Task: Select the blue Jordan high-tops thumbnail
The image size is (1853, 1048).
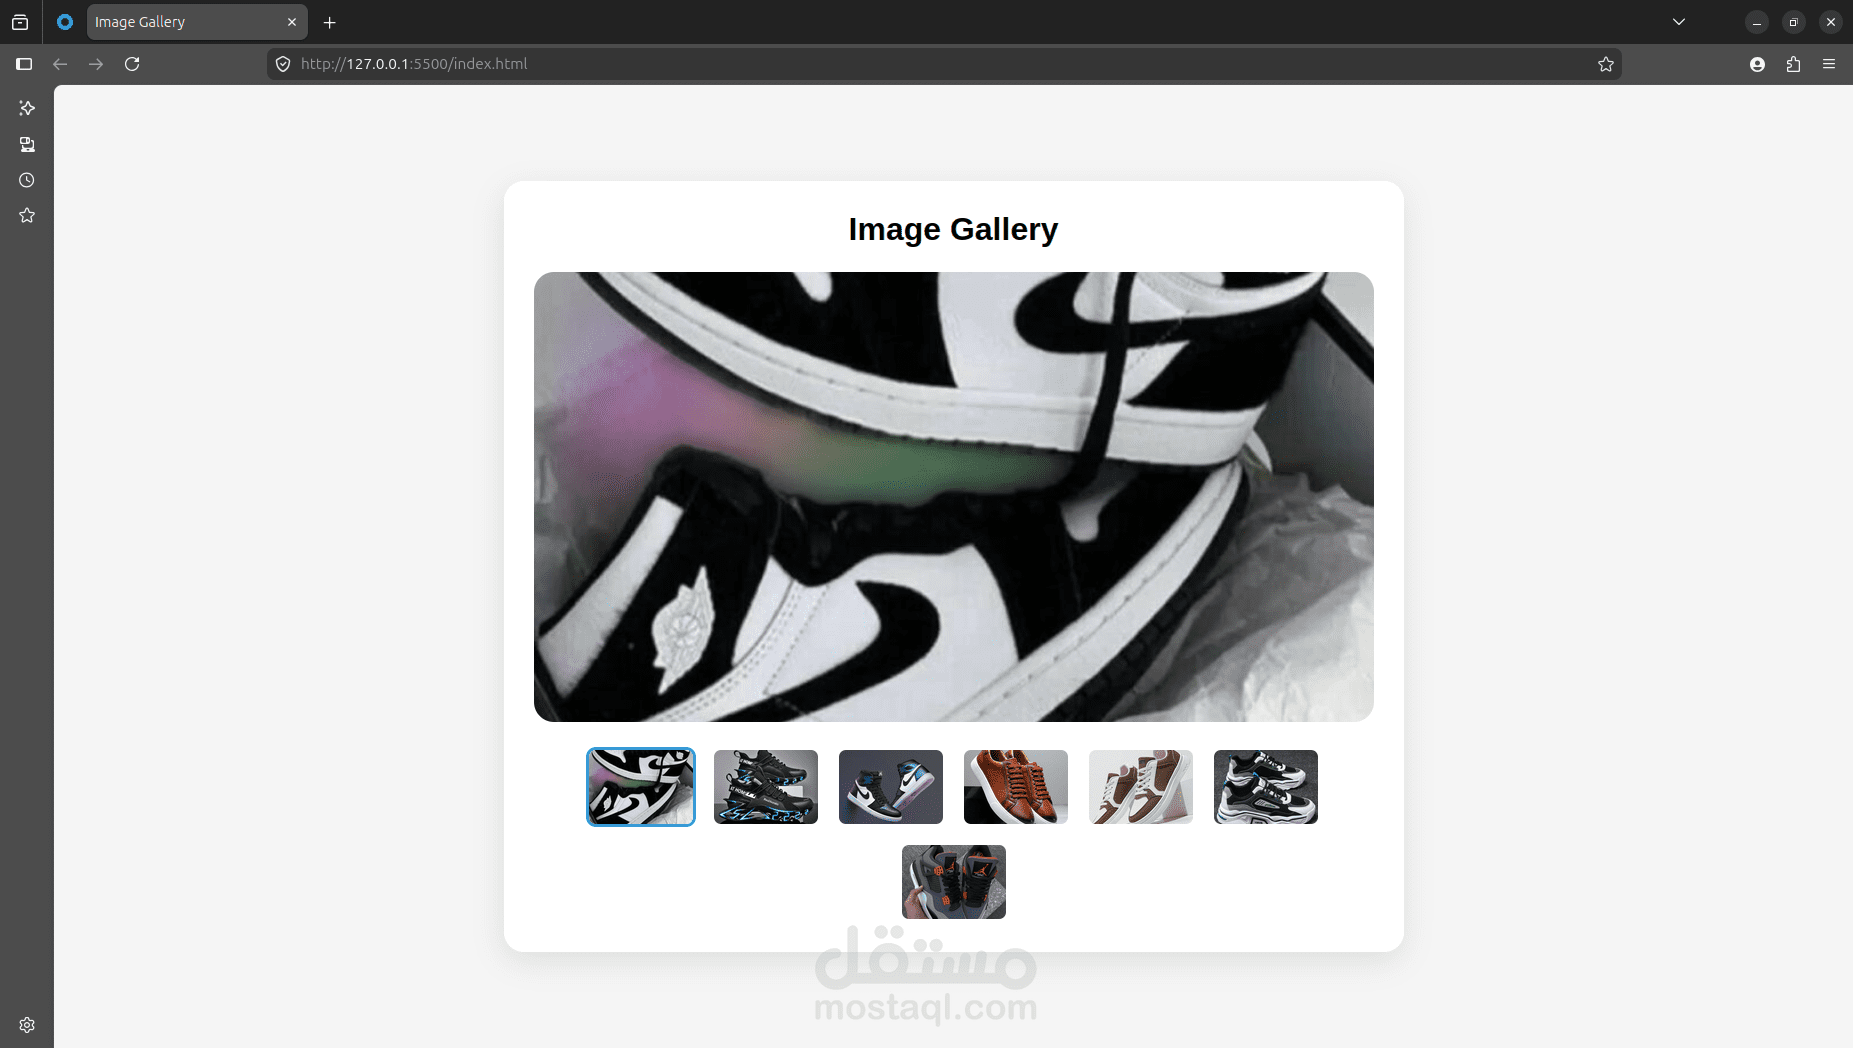Action: pyautogui.click(x=891, y=787)
